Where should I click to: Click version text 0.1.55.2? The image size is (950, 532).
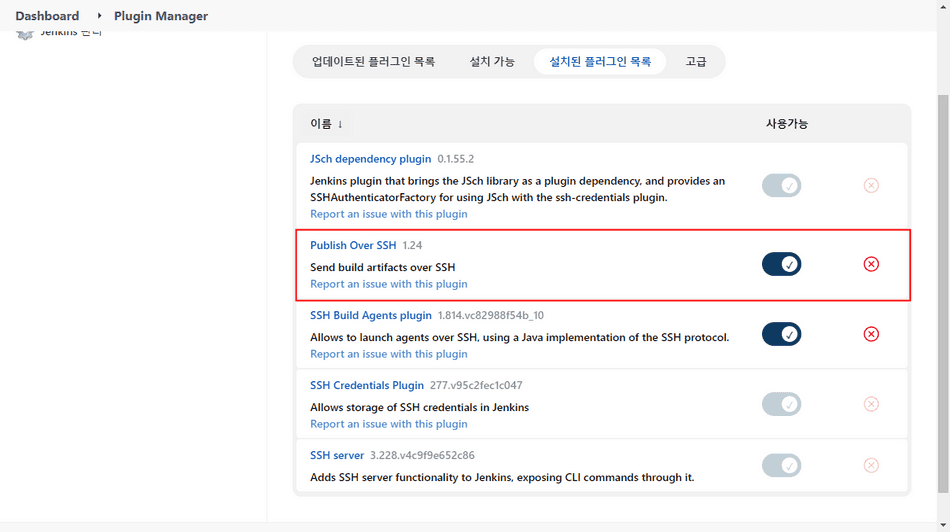(x=456, y=159)
